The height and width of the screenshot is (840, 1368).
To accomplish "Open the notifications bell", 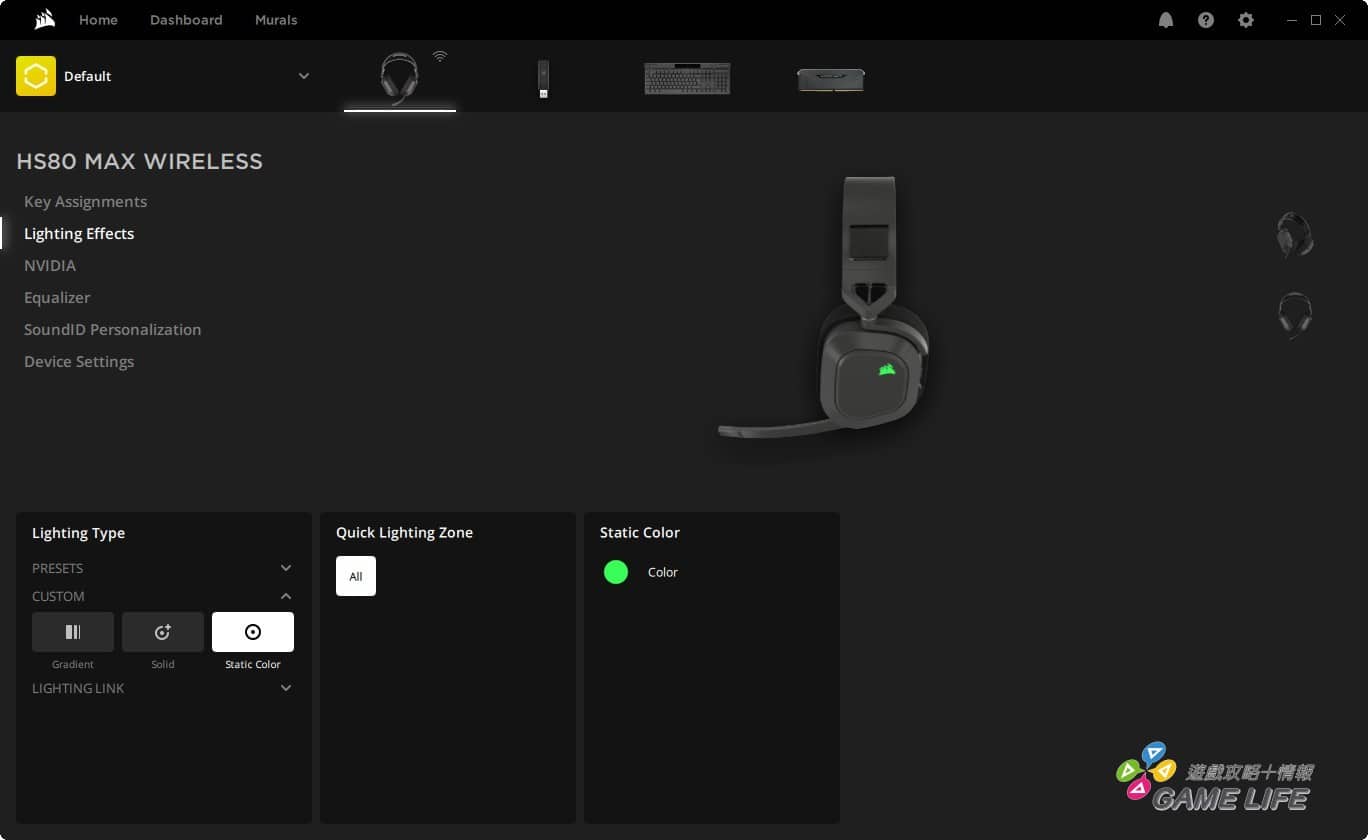I will pyautogui.click(x=1166, y=20).
